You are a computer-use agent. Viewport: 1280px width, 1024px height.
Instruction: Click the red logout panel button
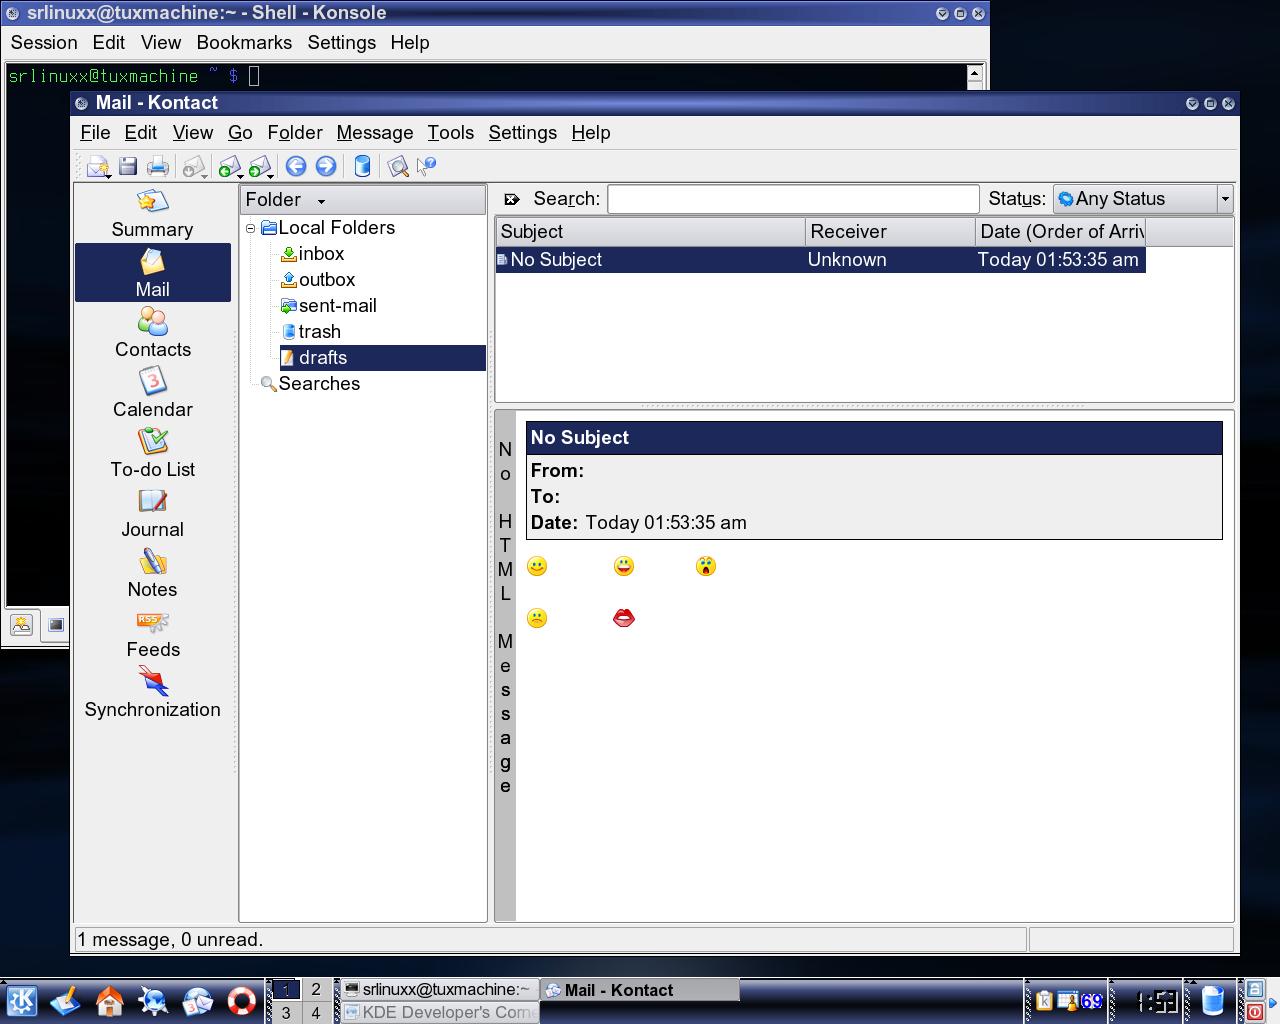(x=1254, y=1012)
